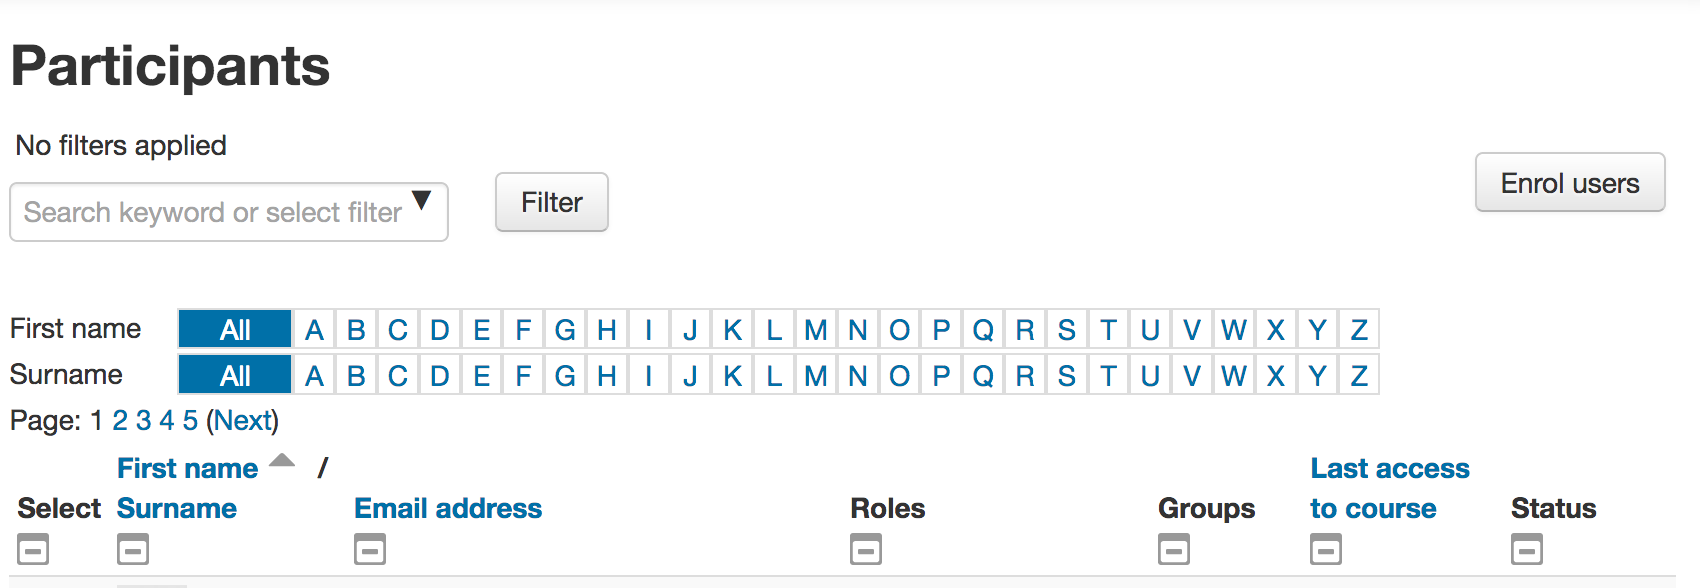The width and height of the screenshot is (1700, 588).
Task: Open the Next page link
Action: [243, 420]
